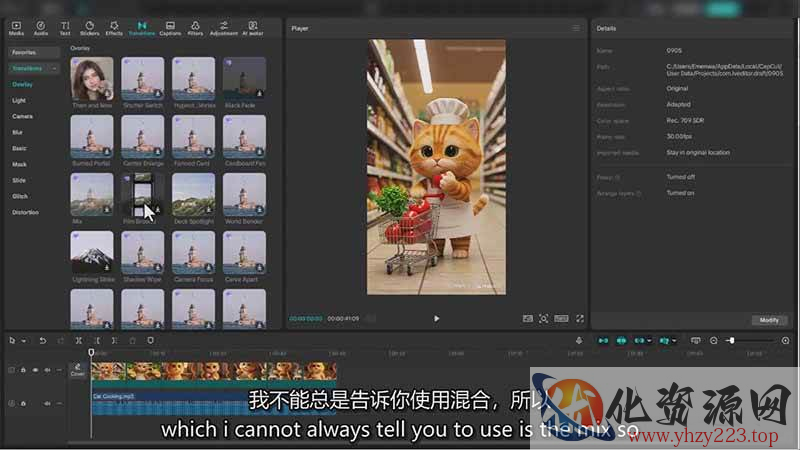Open the Audio panel

point(41,28)
